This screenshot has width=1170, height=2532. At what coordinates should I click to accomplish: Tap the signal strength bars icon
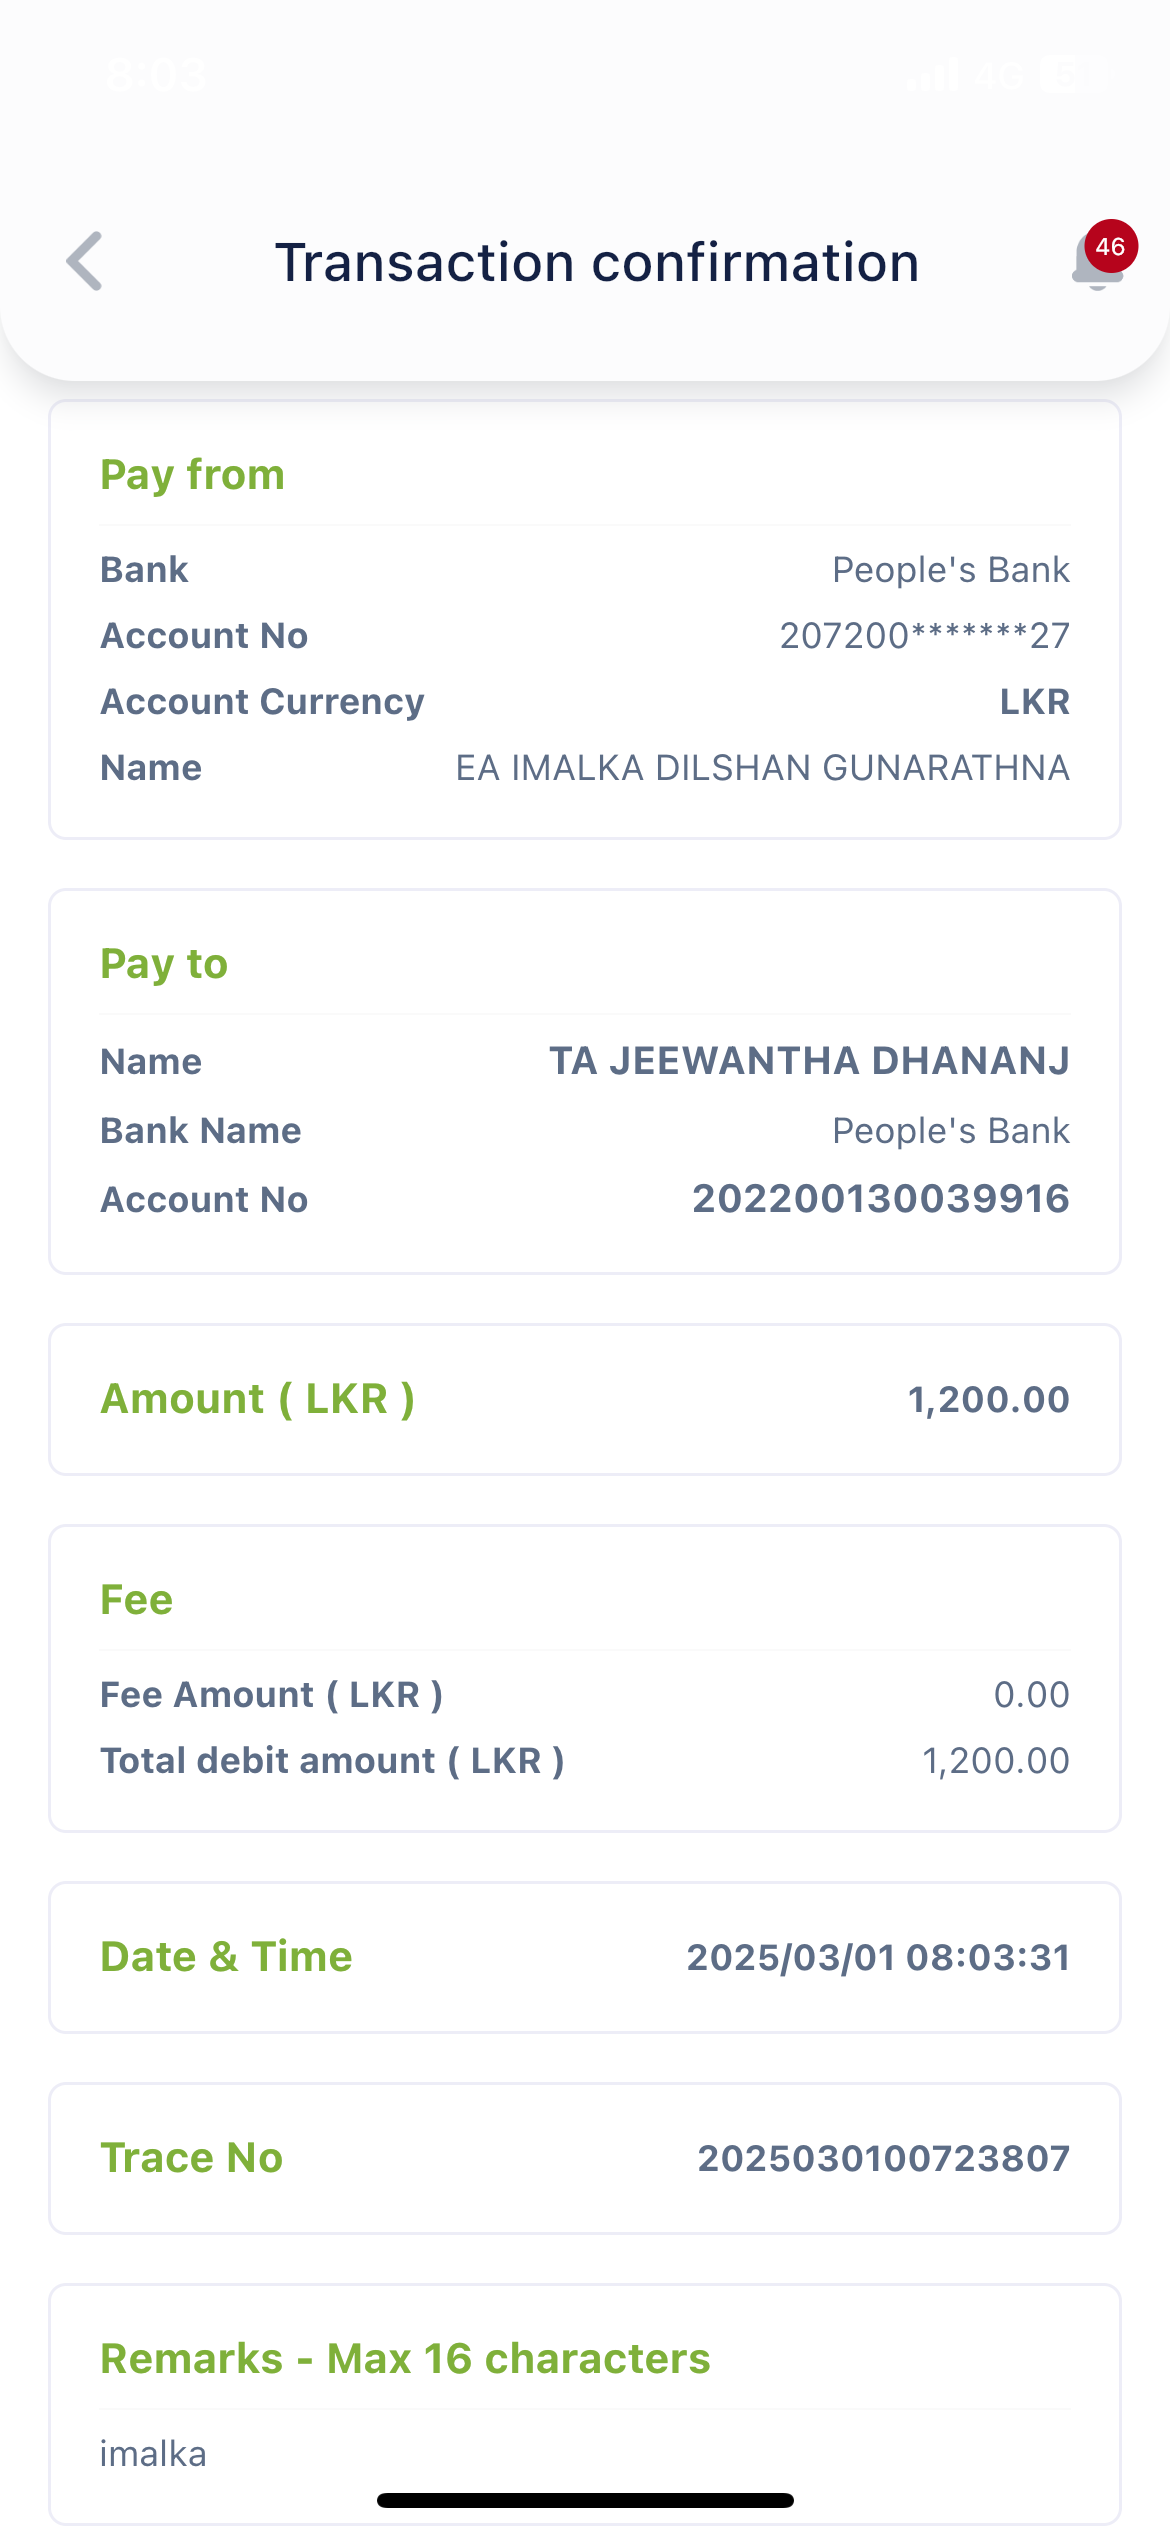932,75
